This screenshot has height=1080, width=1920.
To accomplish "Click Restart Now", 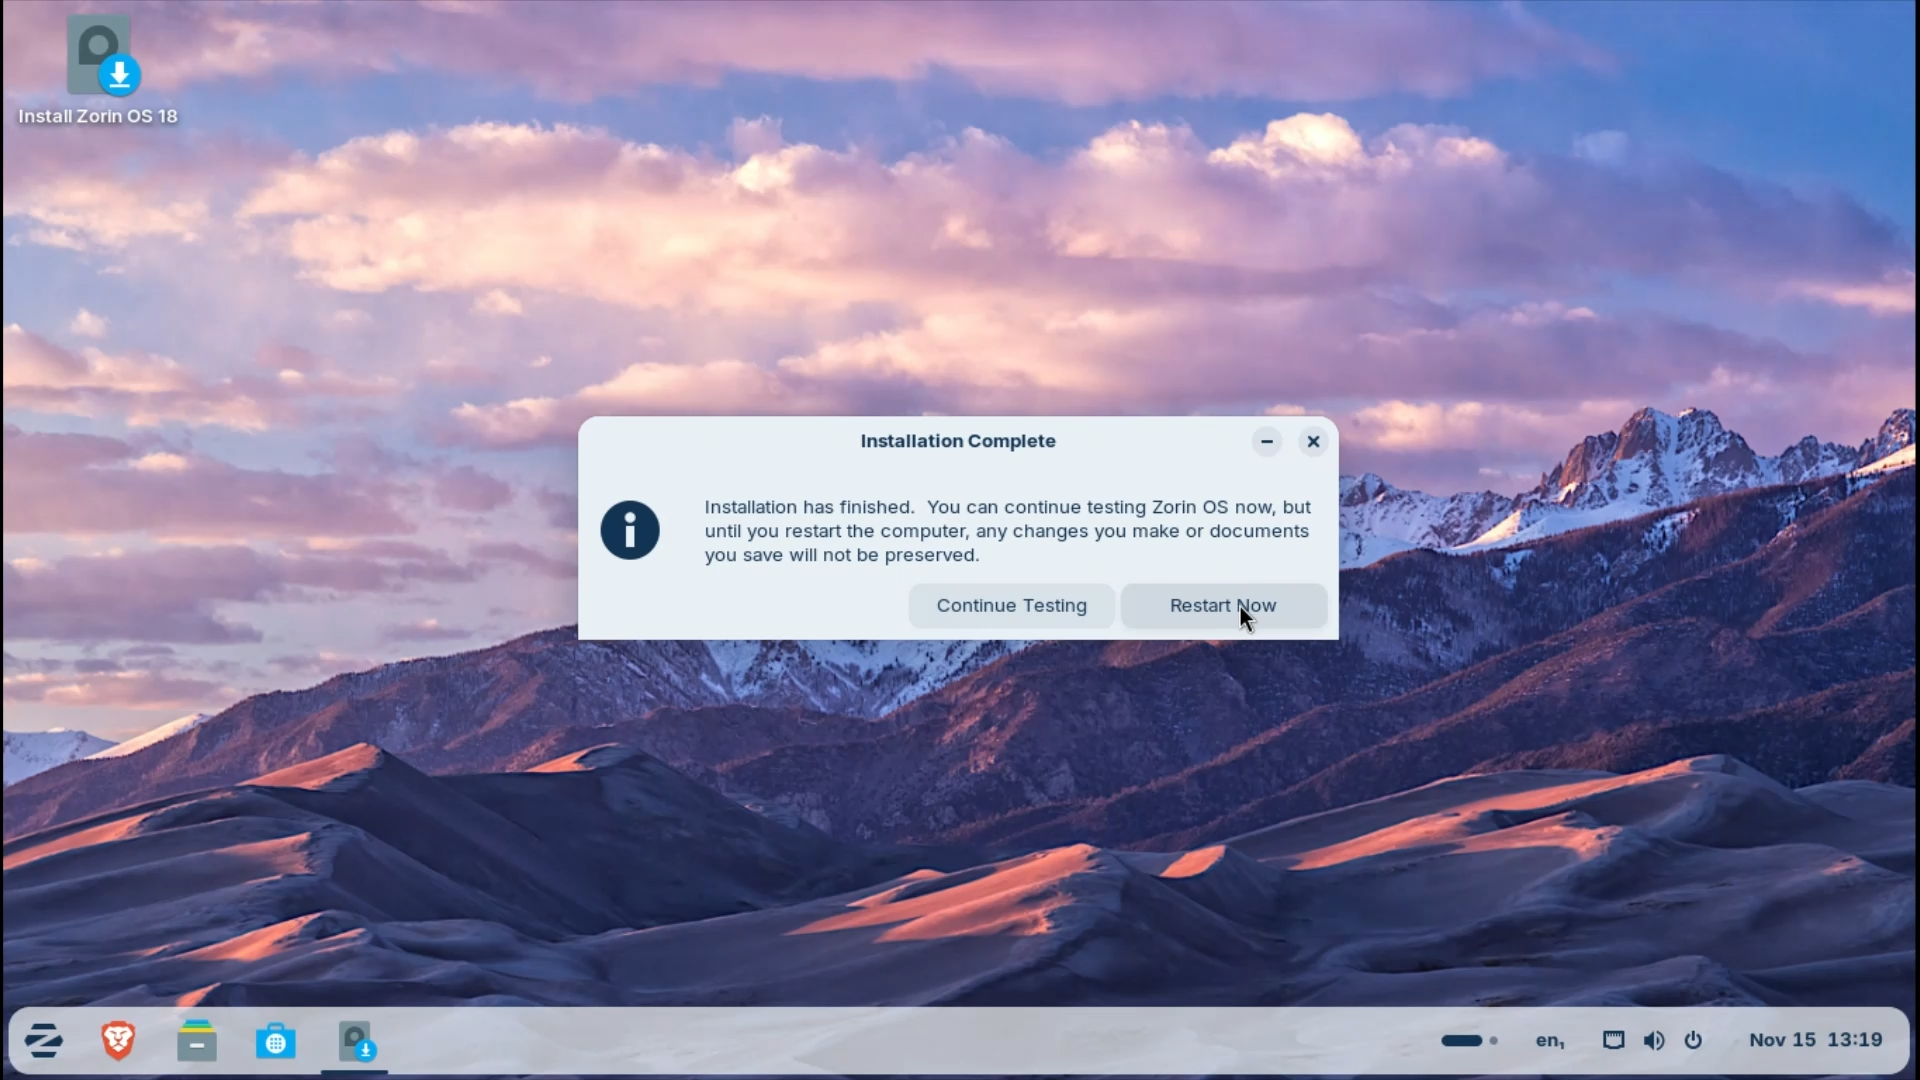I will pos(1223,606).
